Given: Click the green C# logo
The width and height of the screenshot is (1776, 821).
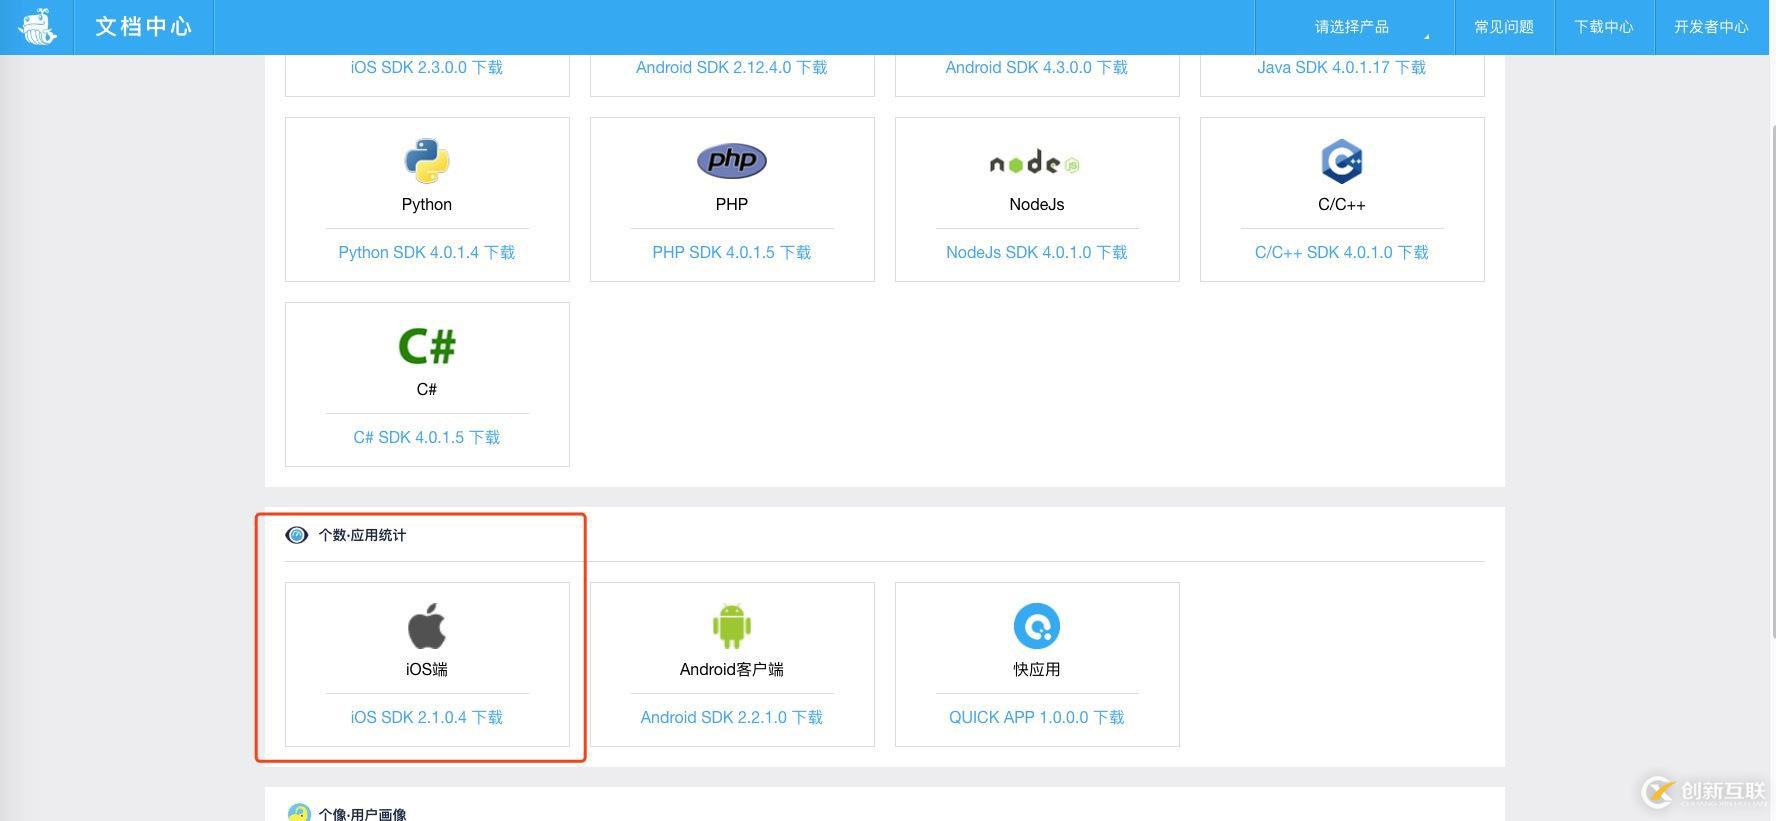Looking at the screenshot, I should [427, 347].
